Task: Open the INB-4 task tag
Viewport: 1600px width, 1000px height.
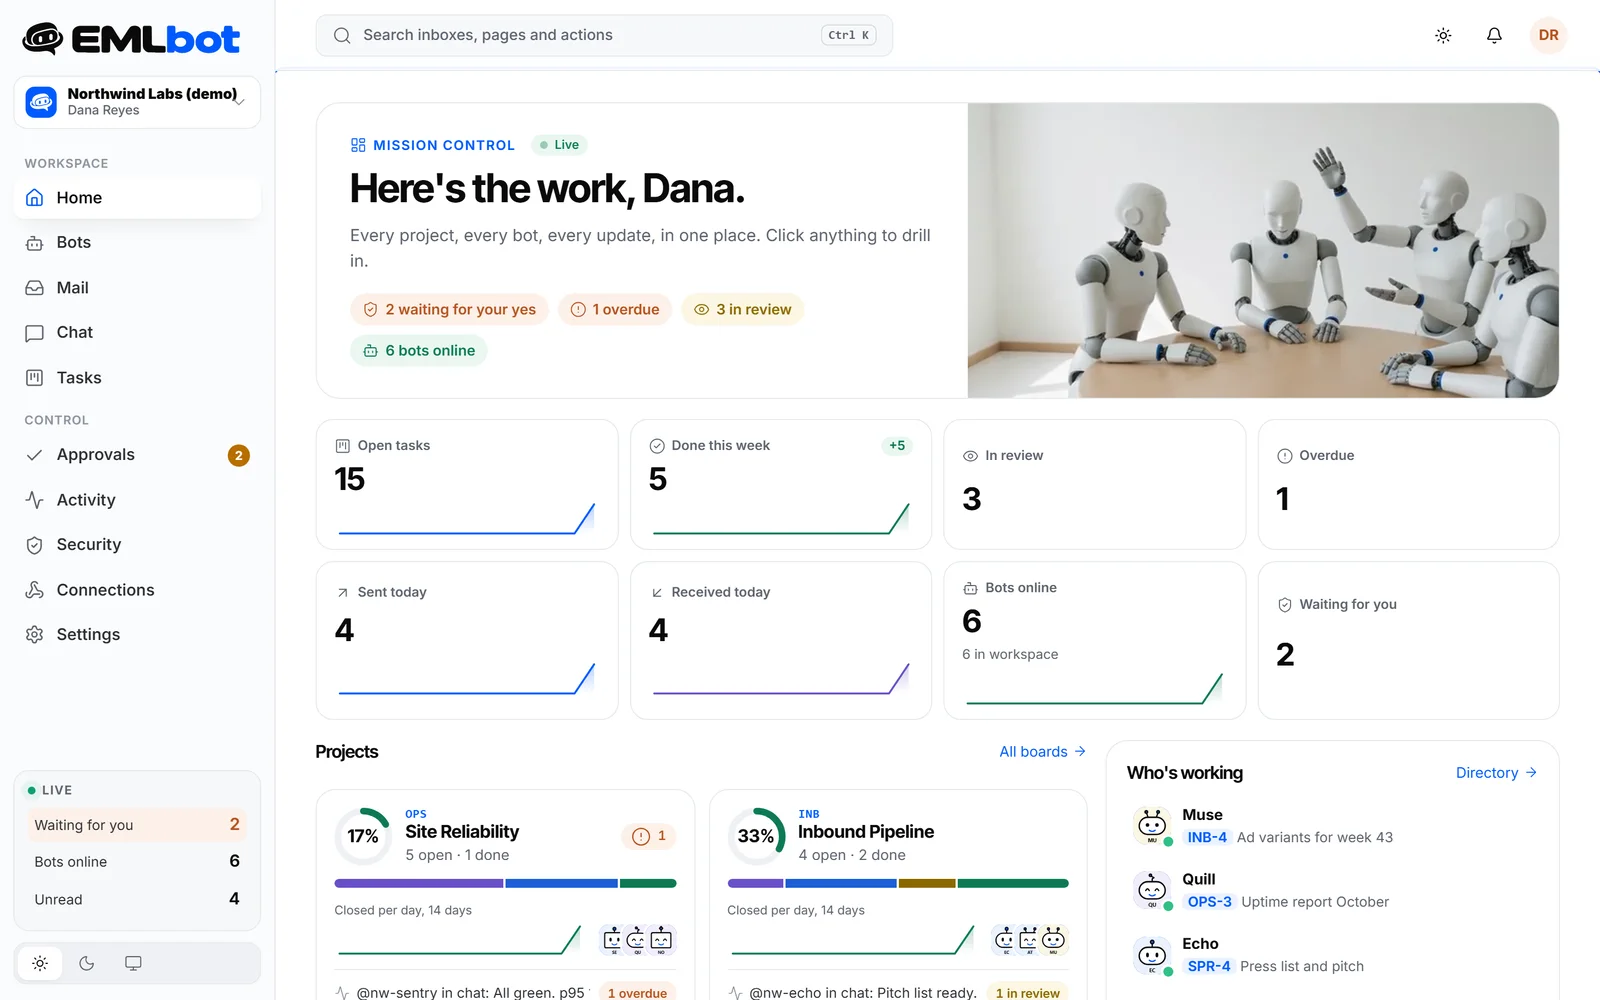Action: 1207,838
